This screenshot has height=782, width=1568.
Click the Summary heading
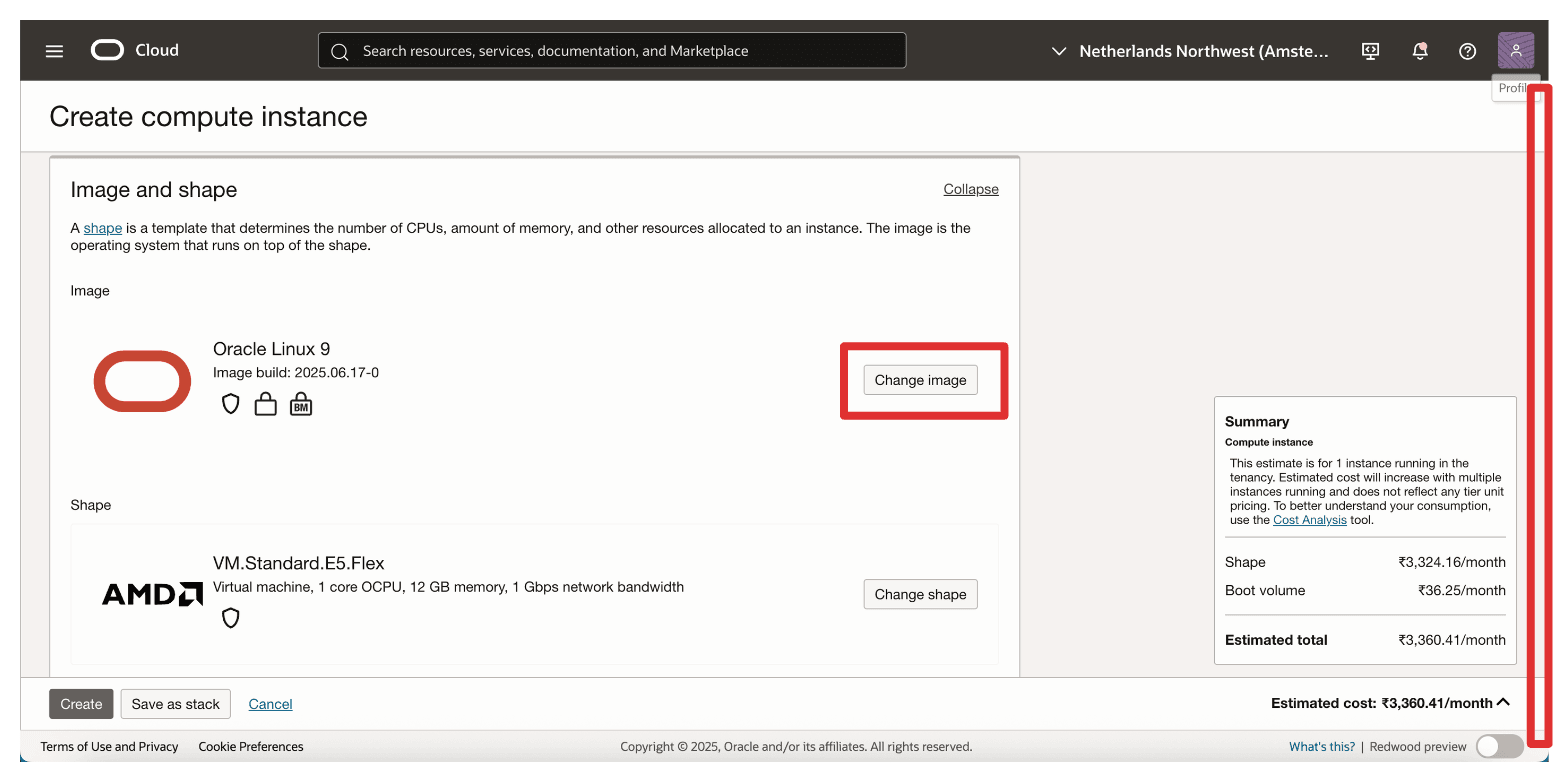pos(1257,422)
